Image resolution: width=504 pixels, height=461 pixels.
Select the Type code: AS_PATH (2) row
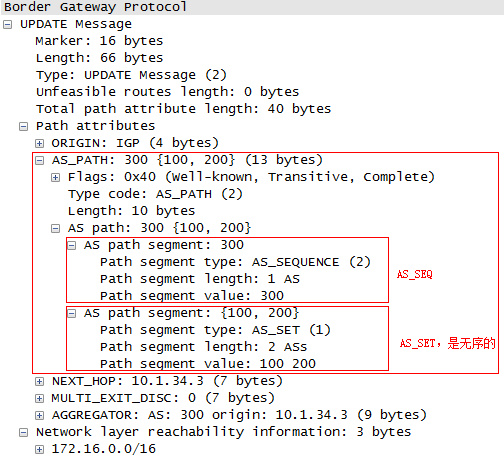click(x=155, y=194)
